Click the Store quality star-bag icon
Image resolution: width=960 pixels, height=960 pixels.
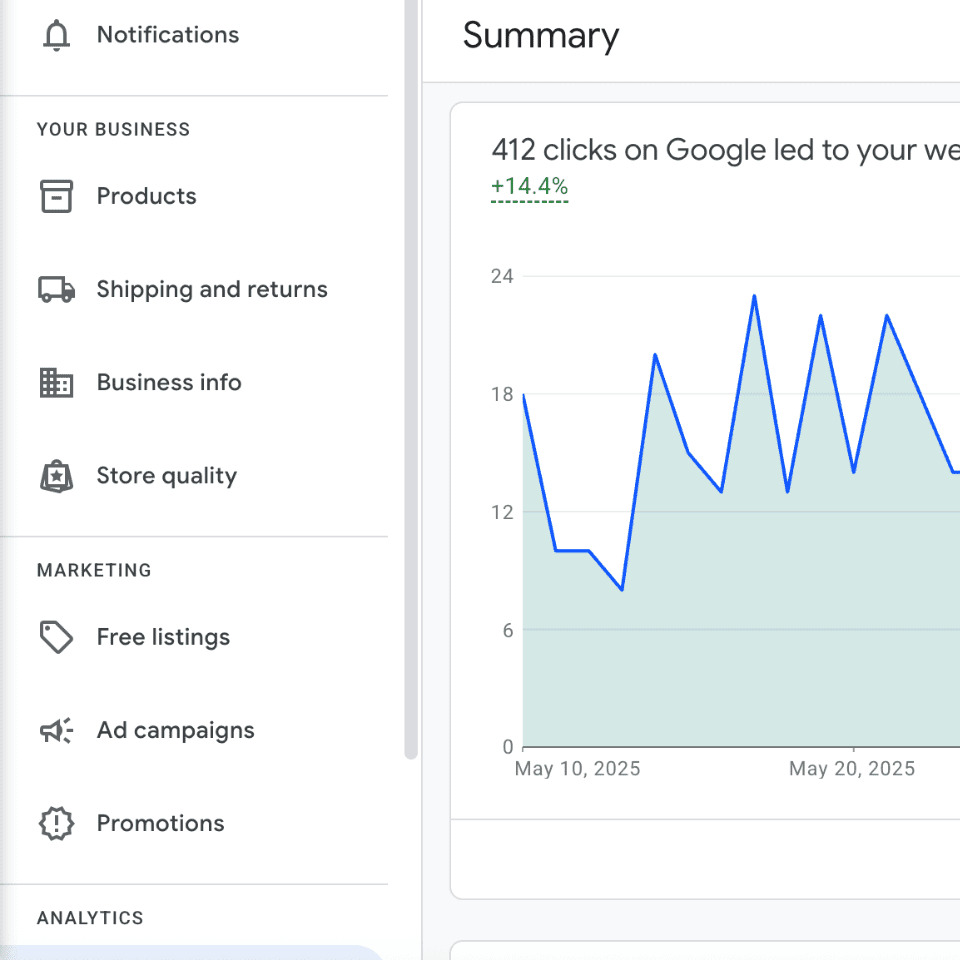(x=57, y=476)
